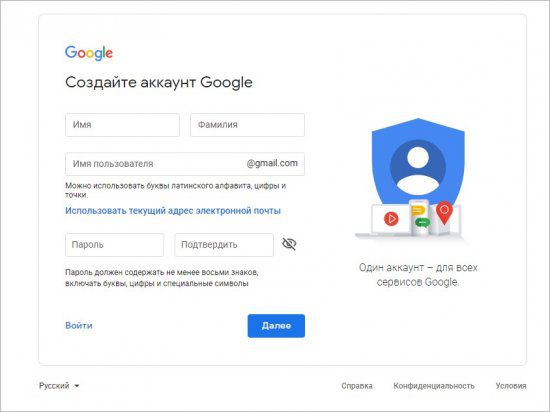Toggle password visibility eye icon
Screen dimensions: 550x412
pos(289,244)
